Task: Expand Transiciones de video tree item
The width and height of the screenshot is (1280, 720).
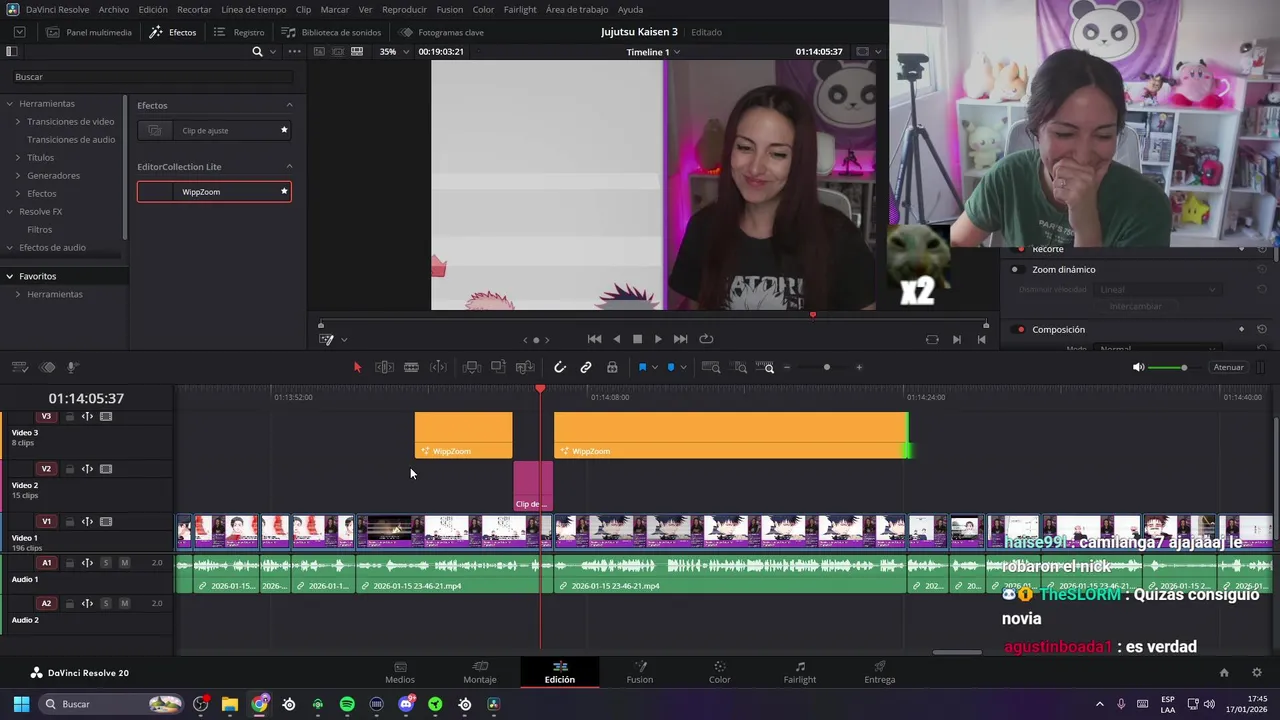Action: tap(18, 121)
